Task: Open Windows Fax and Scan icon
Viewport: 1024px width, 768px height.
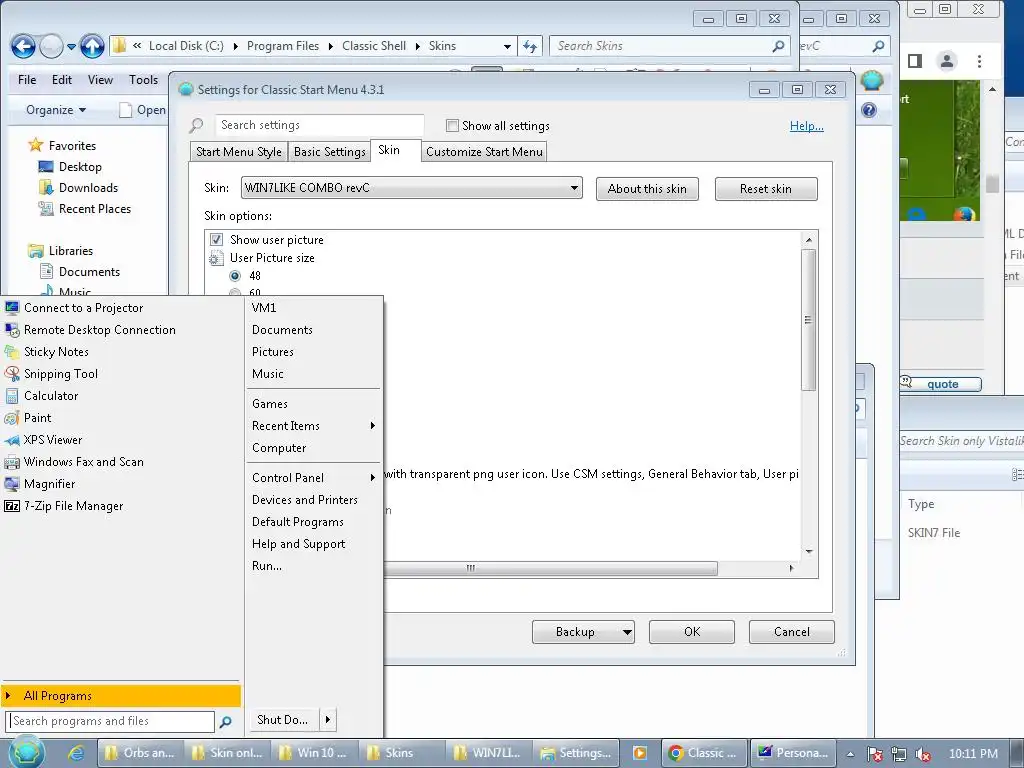Action: 12,462
